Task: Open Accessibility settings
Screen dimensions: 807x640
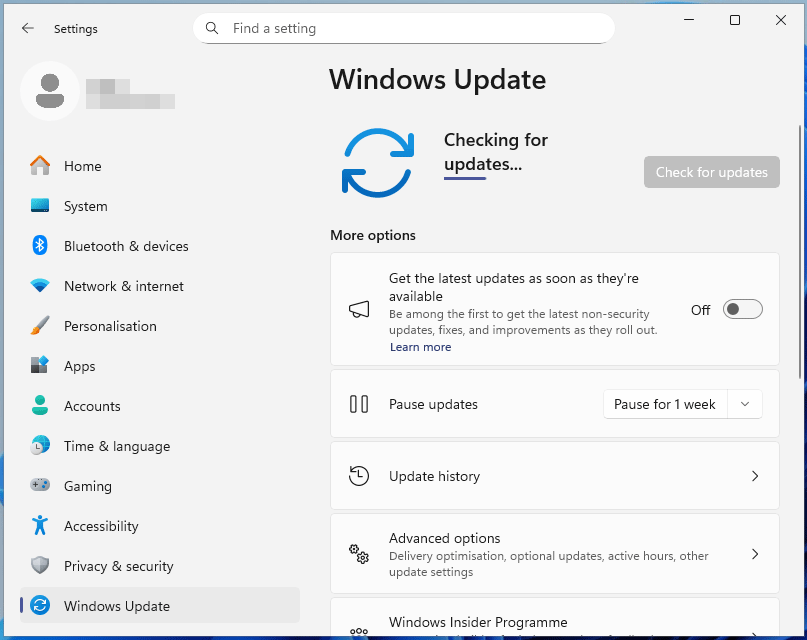Action: 160,525
